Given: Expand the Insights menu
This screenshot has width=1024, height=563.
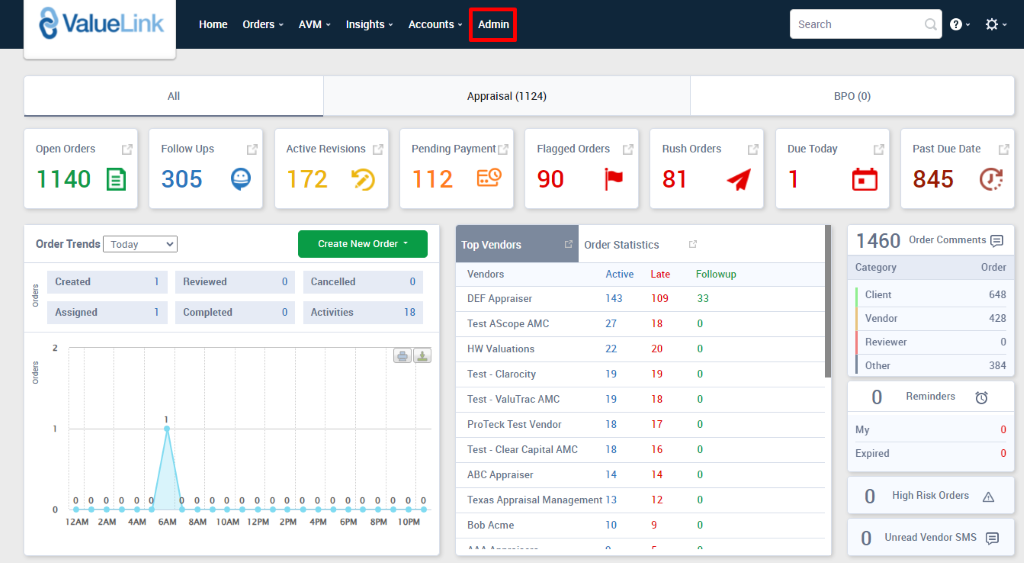Looking at the screenshot, I should 369,24.
